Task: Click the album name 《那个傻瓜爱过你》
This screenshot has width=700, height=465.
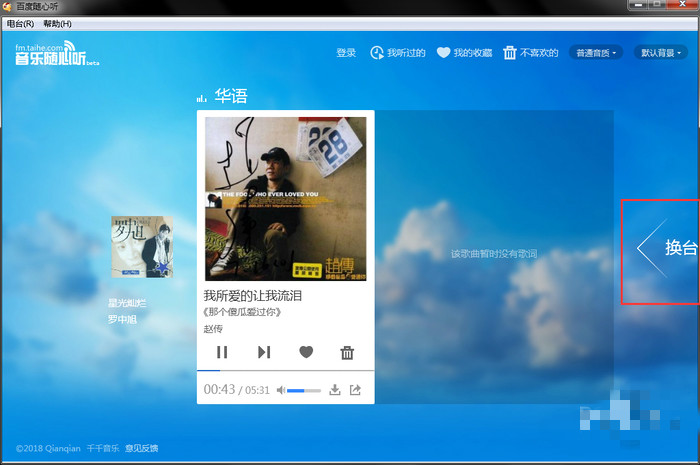Action: click(242, 312)
